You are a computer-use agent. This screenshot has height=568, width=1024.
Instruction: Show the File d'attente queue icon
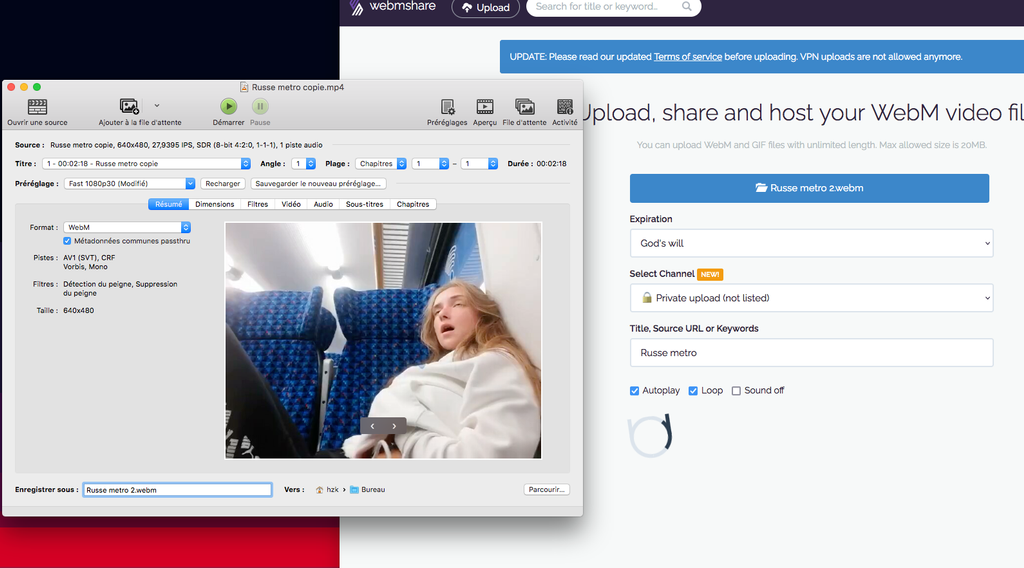pyautogui.click(x=524, y=107)
